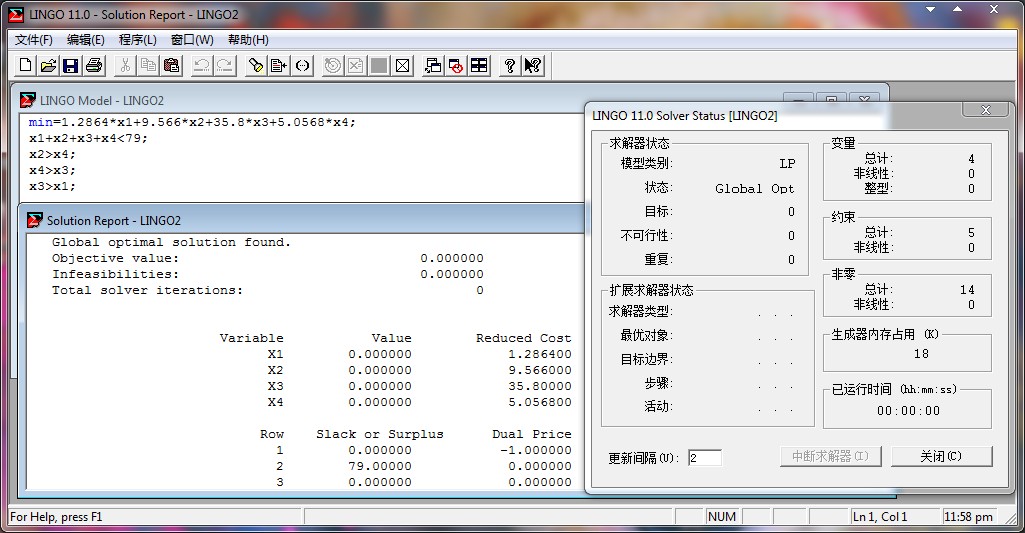Open the 编辑(E) menu

(x=86, y=40)
